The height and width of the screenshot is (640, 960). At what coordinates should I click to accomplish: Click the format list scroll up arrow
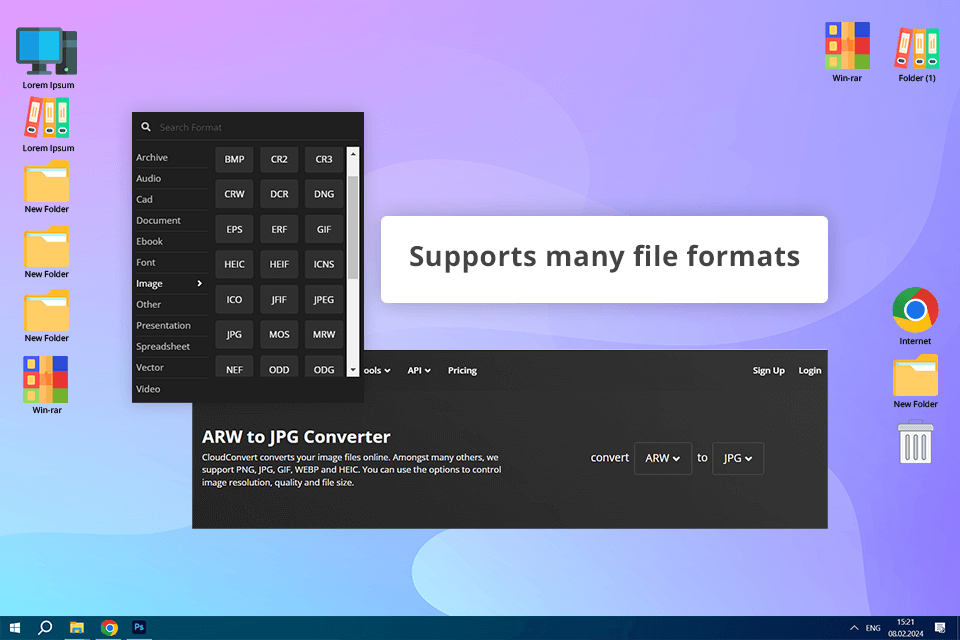(x=353, y=154)
